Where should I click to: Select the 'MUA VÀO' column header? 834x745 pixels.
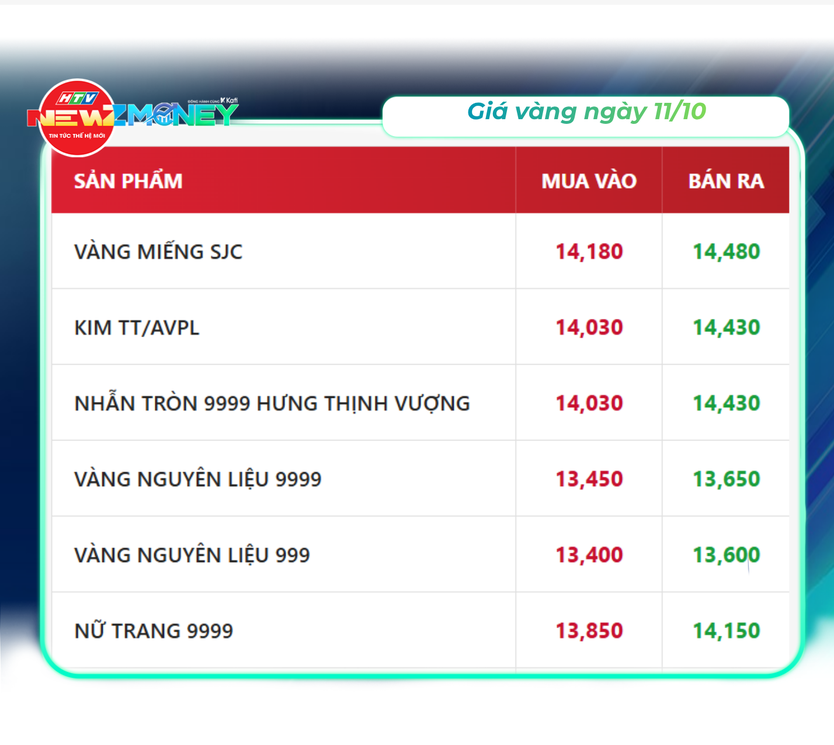(x=589, y=181)
